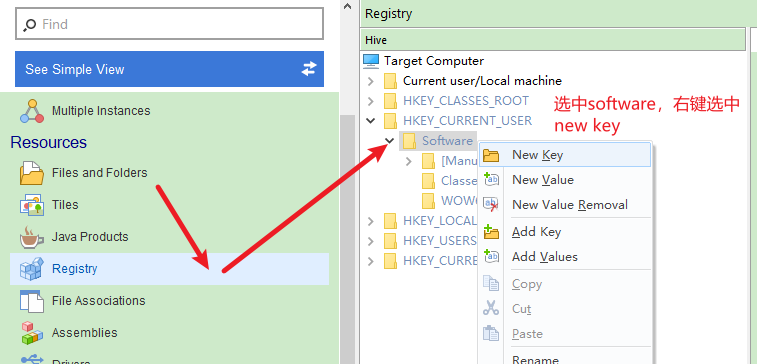Click the [Manu… subkey folder icon
The image size is (757, 364).
coord(428,161)
